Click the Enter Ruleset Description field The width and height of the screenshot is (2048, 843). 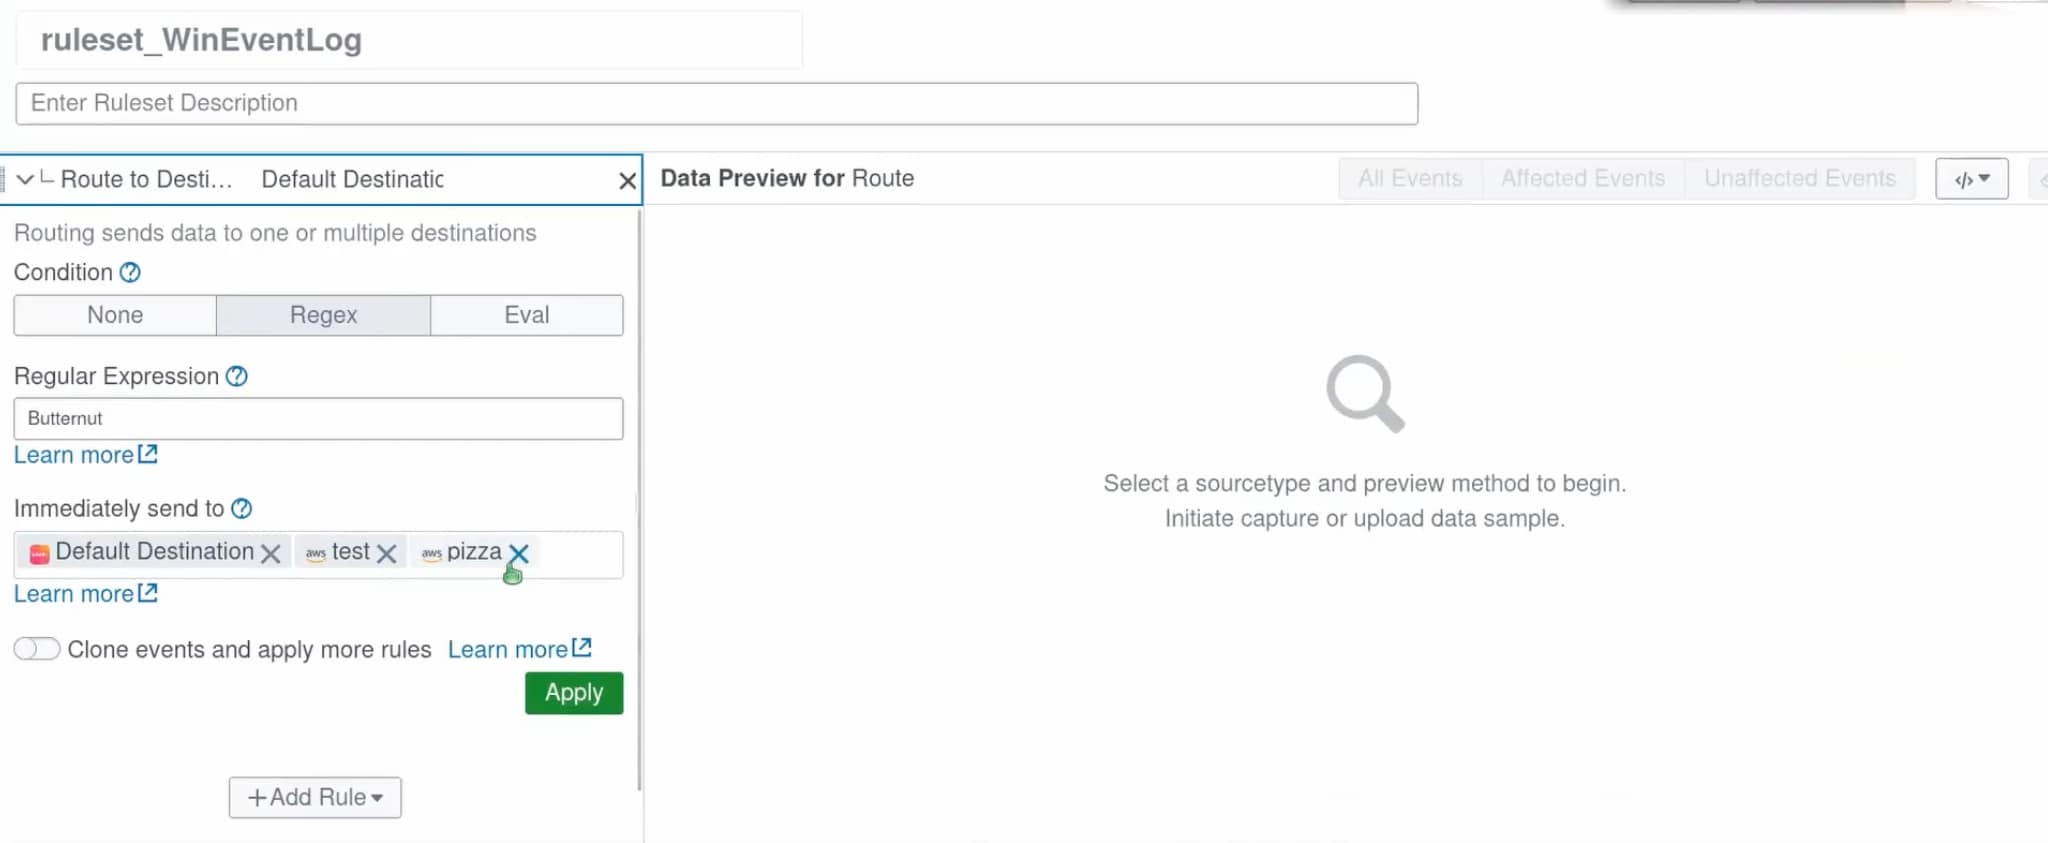tap(717, 104)
